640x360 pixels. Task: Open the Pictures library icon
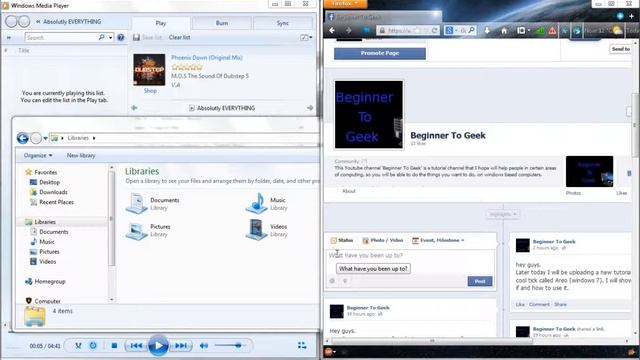coord(136,231)
